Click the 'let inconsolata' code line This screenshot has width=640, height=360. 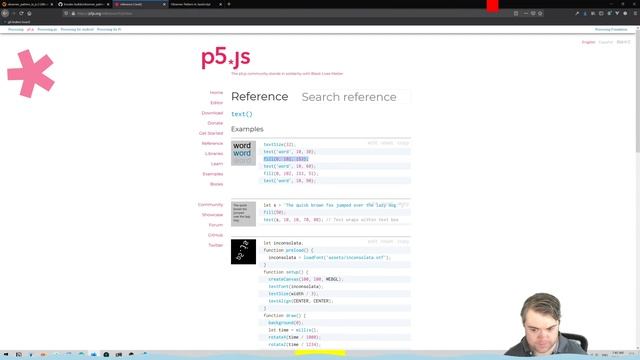click(283, 243)
